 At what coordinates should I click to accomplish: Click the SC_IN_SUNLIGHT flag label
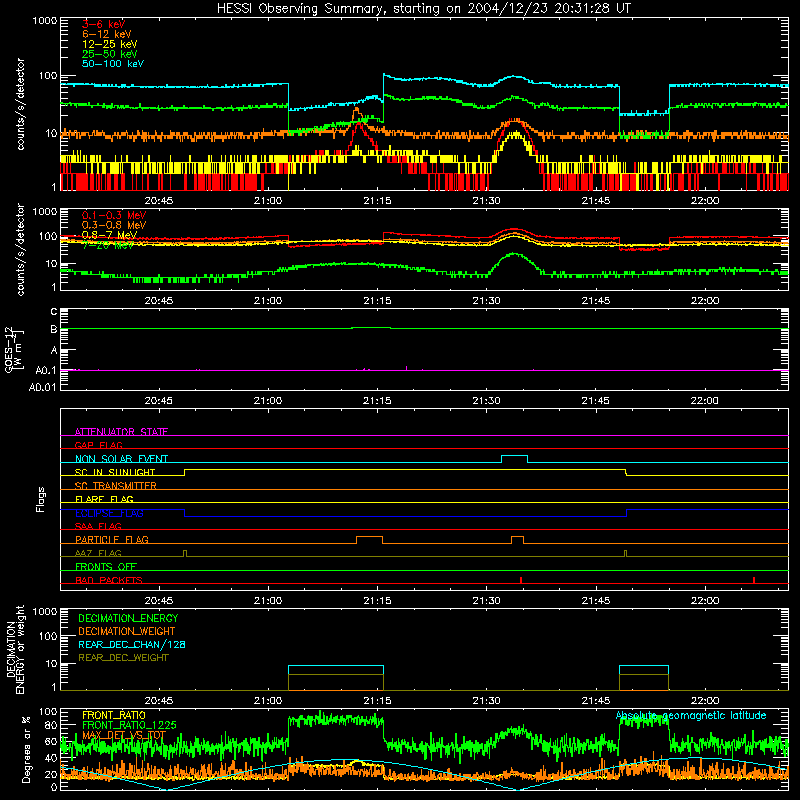[x=115, y=472]
